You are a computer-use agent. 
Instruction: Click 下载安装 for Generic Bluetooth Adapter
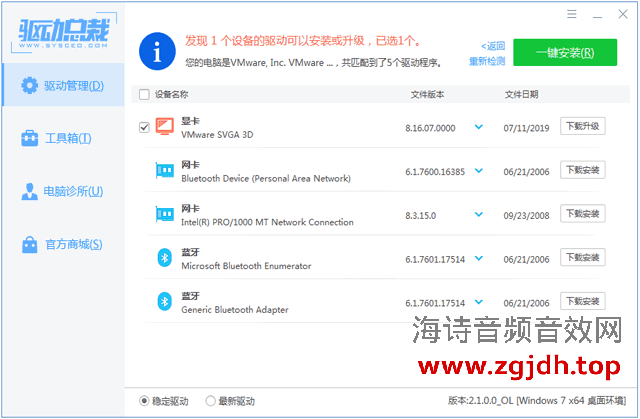[582, 301]
